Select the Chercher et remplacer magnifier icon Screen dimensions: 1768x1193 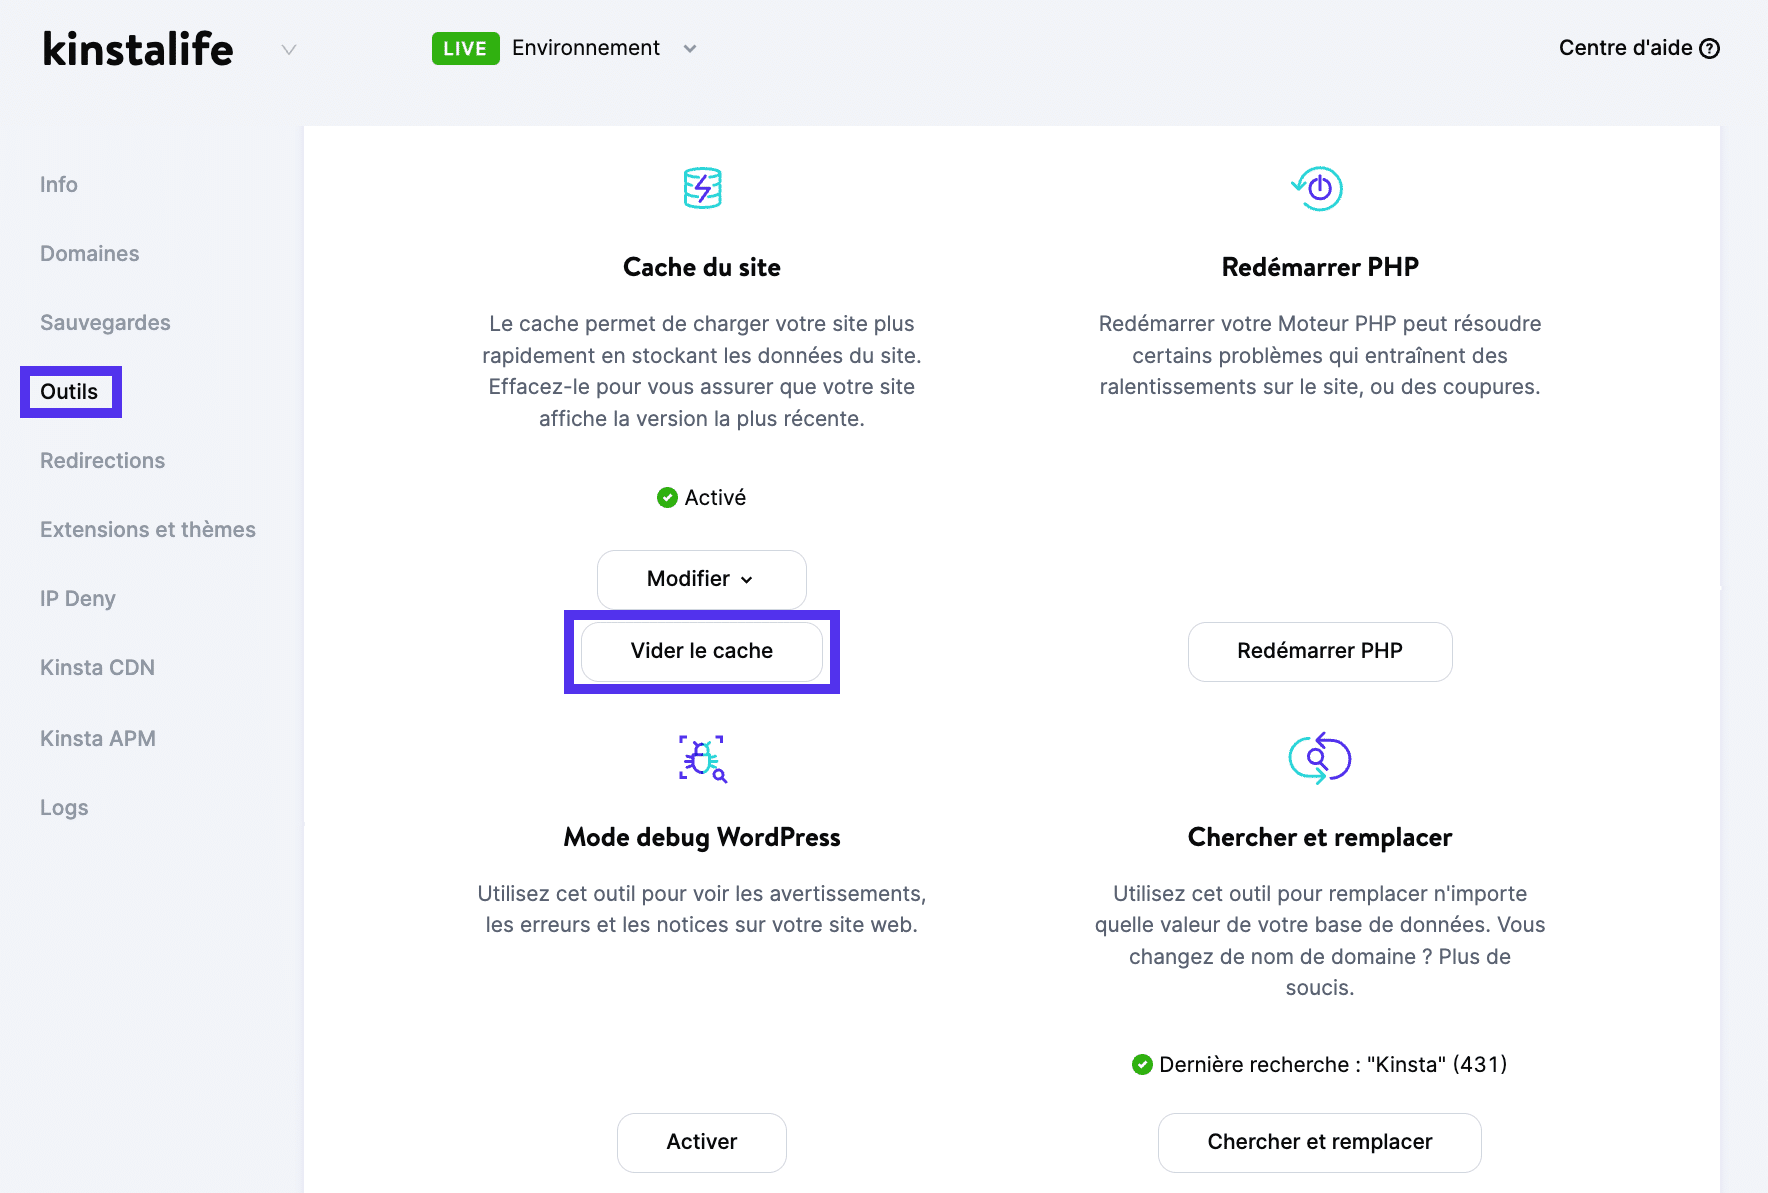(1319, 758)
